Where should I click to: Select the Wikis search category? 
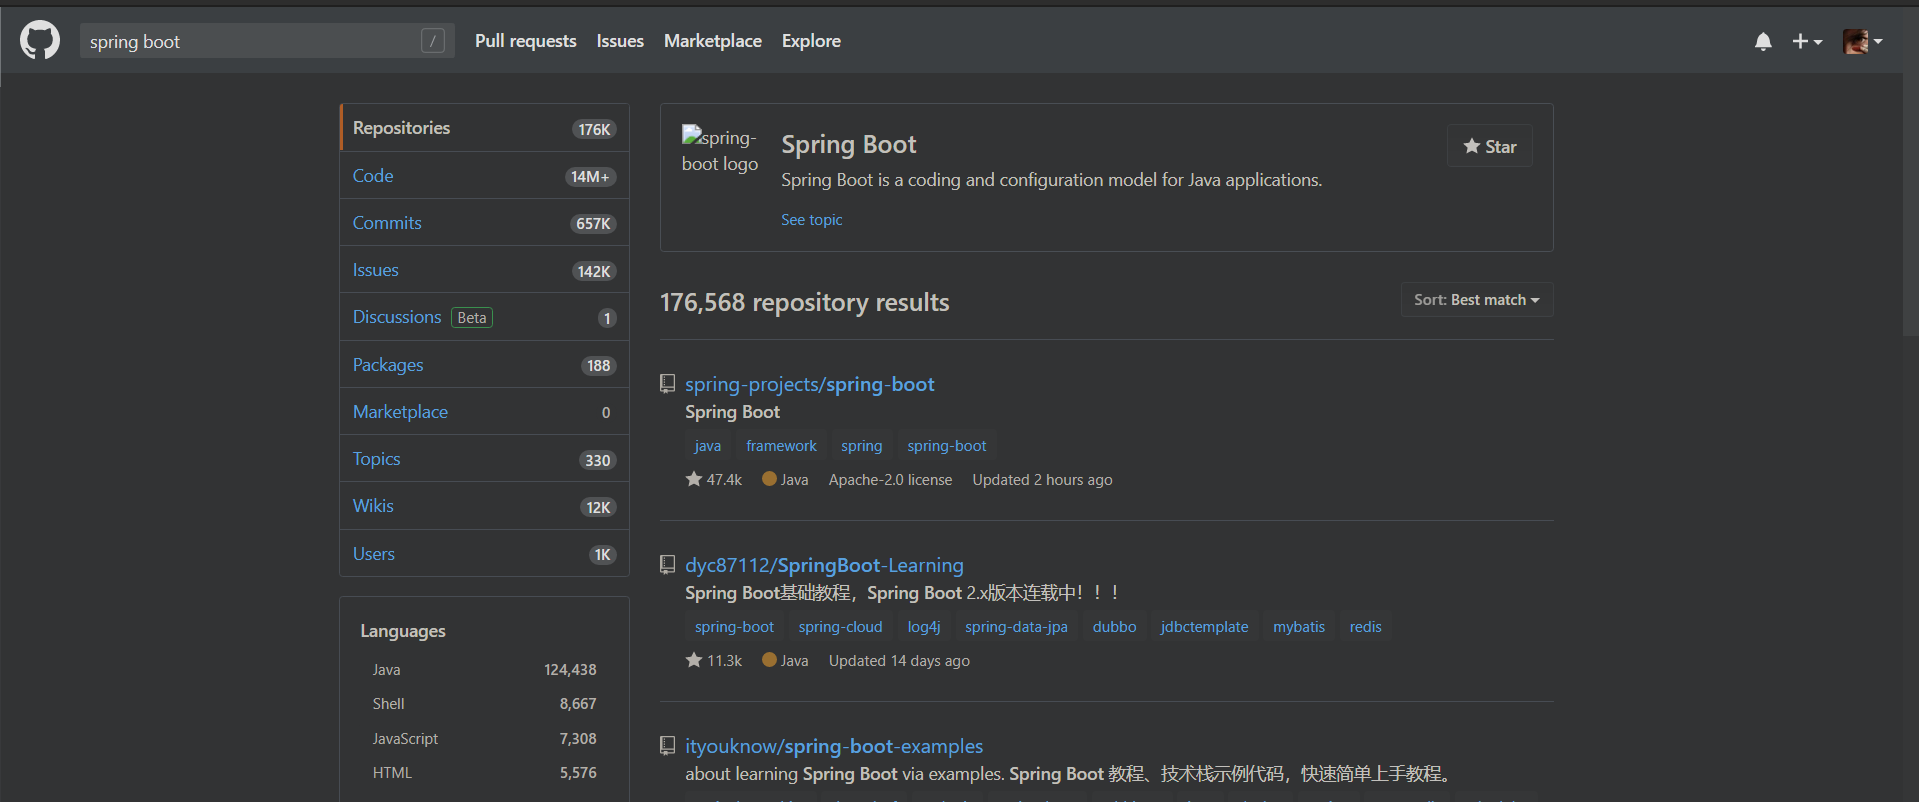(x=485, y=506)
